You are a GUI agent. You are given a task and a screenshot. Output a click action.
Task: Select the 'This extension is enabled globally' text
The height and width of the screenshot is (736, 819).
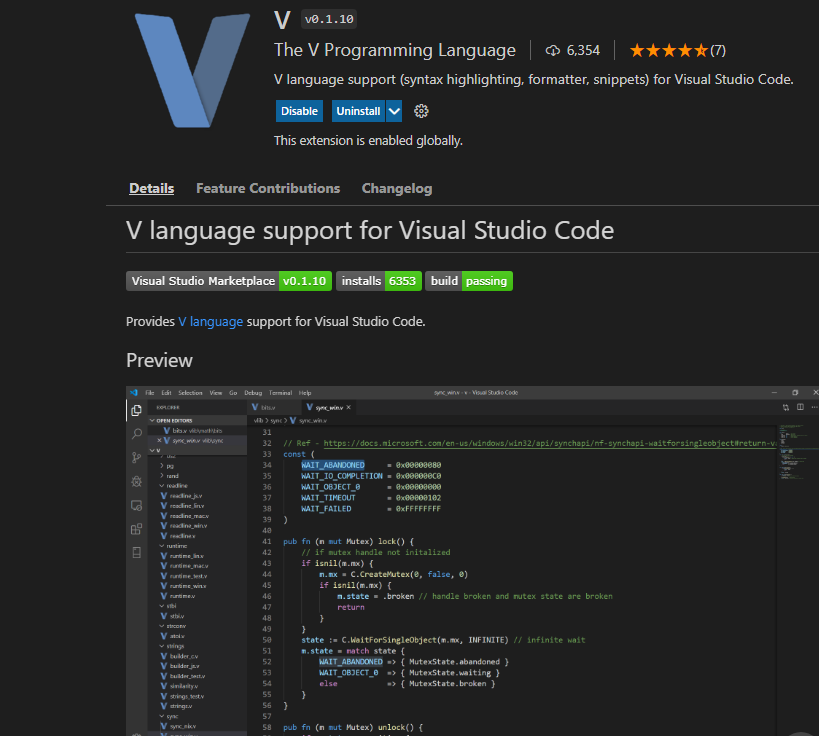(368, 141)
